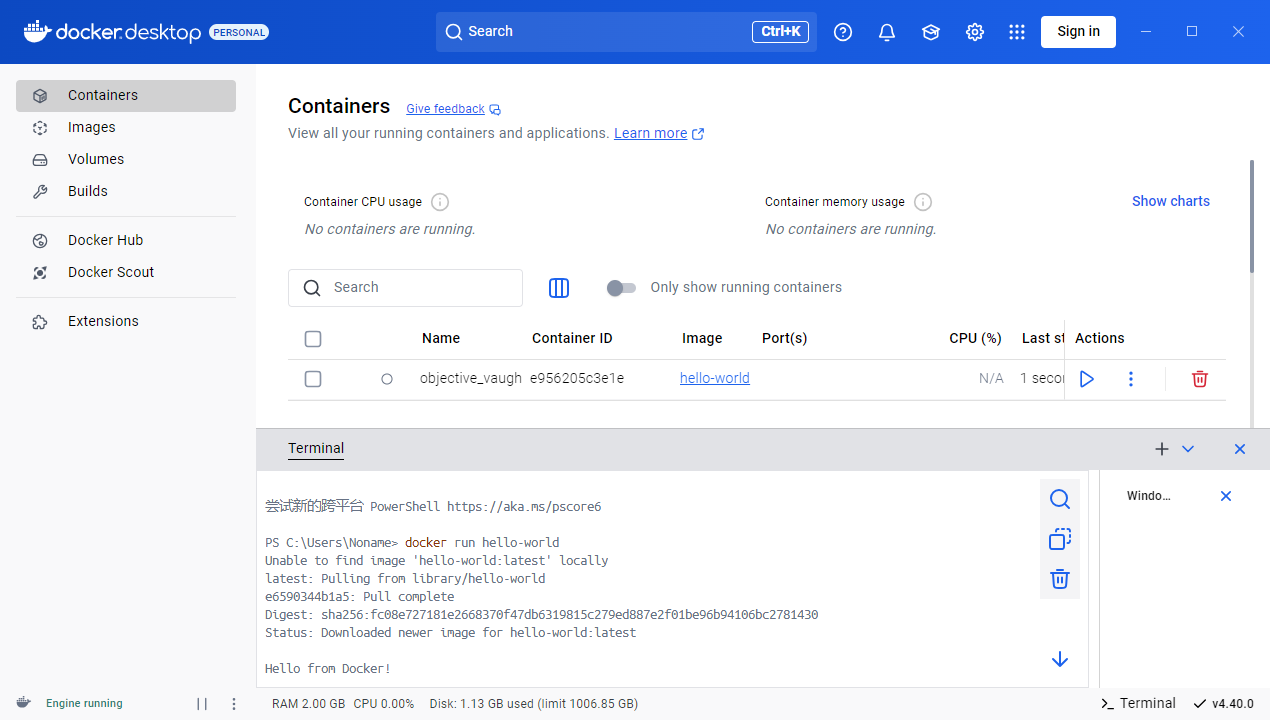Screen dimensions: 1270x720
Task: Open Extensions from the sidebar
Action: coord(126,322)
